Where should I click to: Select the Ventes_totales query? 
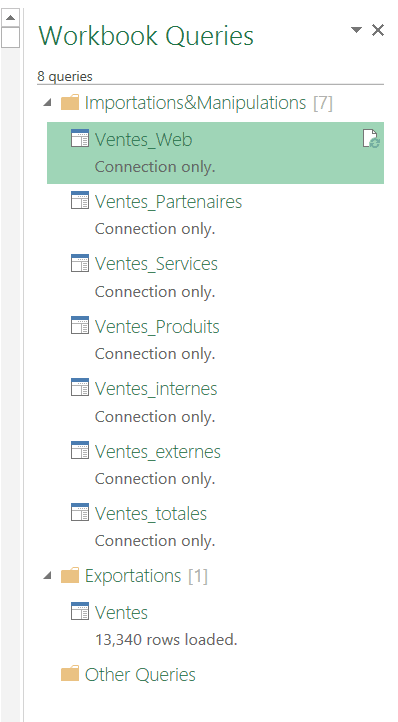(x=215, y=526)
